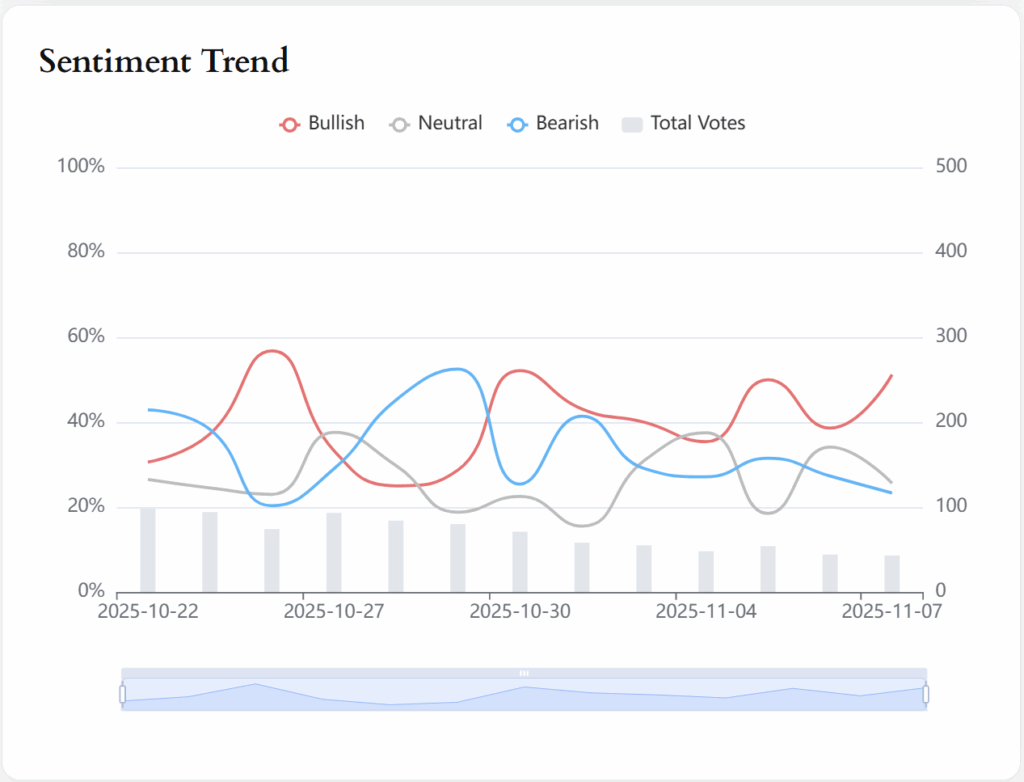This screenshot has width=1024, height=782.
Task: Click the red Bullish legend circle marker
Action: pos(290,124)
